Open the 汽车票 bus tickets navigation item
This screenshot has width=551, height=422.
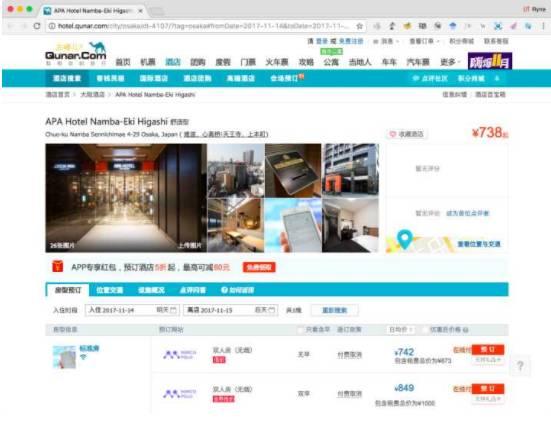pyautogui.click(x=418, y=62)
